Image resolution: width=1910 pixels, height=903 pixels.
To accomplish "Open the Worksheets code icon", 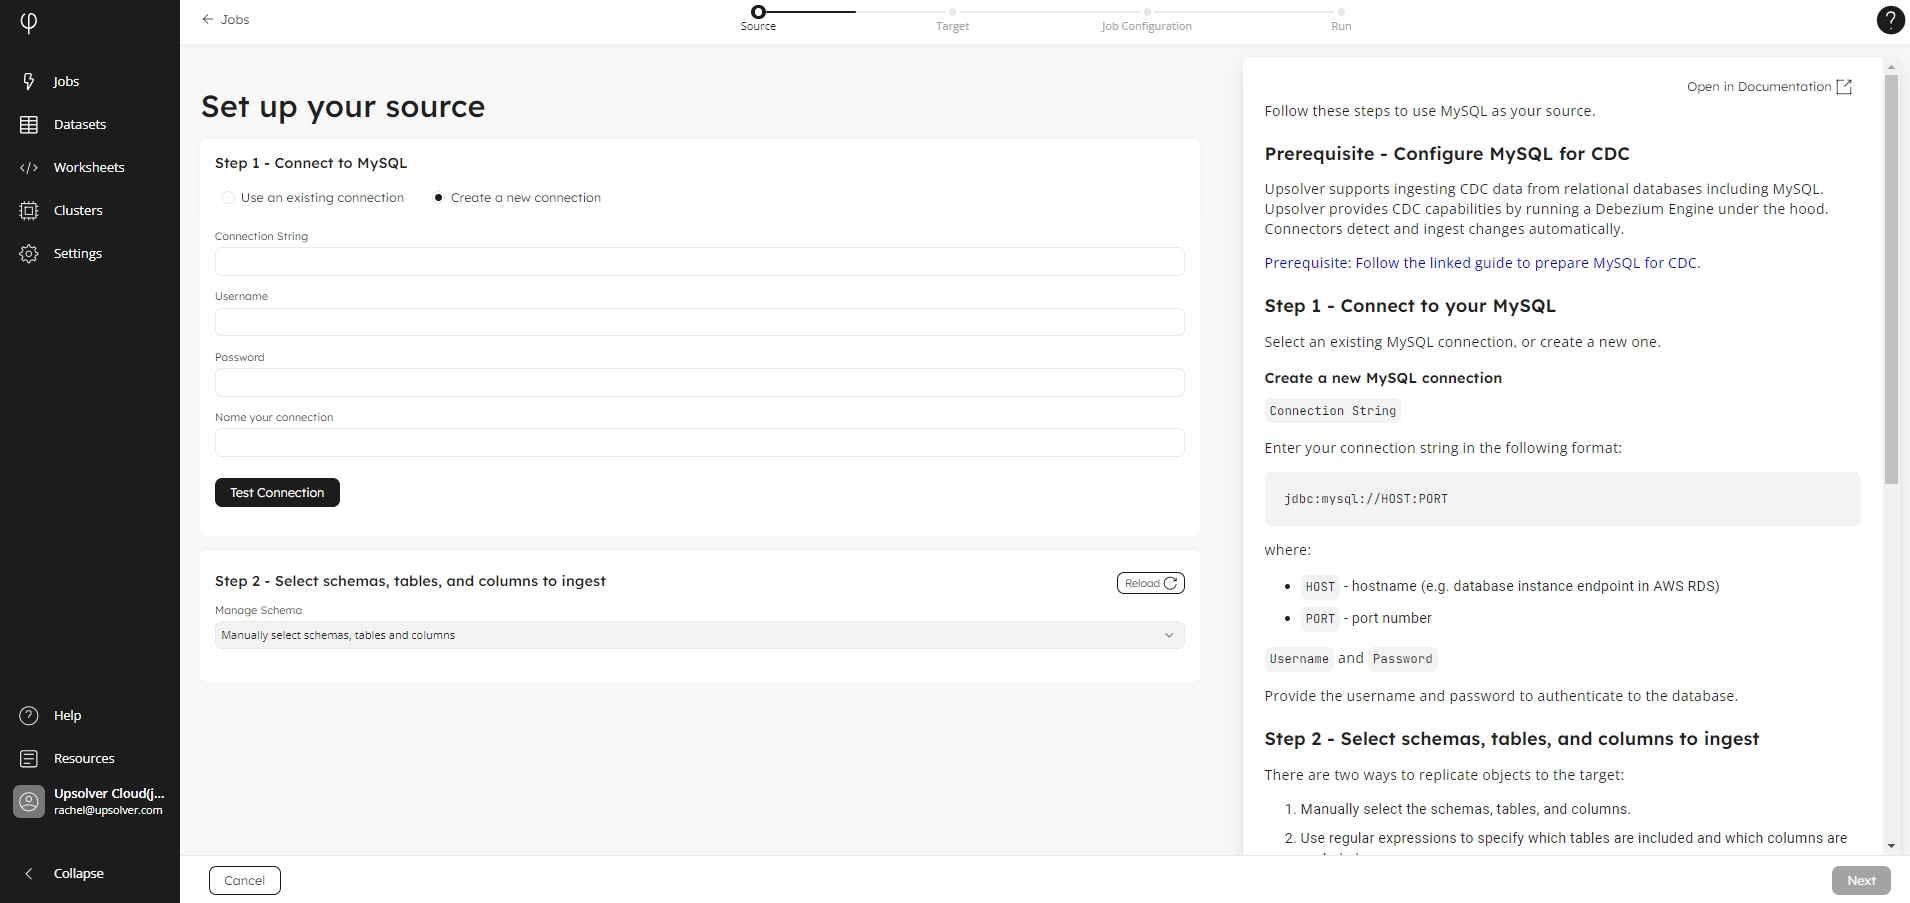I will click(29, 168).
